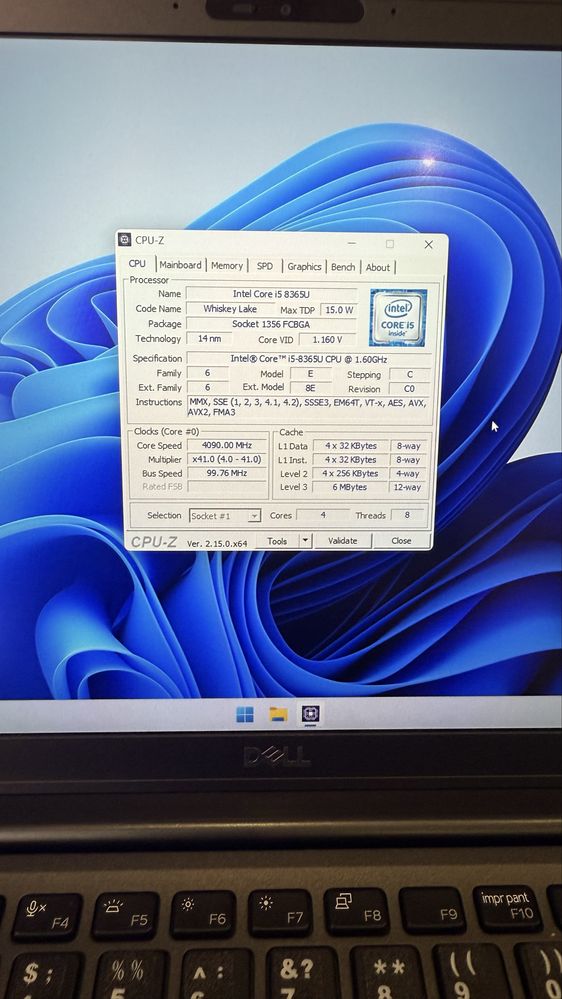Click the Max TDP value '15.0 W'
Viewport: 562px width, 999px height.
pyautogui.click(x=339, y=310)
